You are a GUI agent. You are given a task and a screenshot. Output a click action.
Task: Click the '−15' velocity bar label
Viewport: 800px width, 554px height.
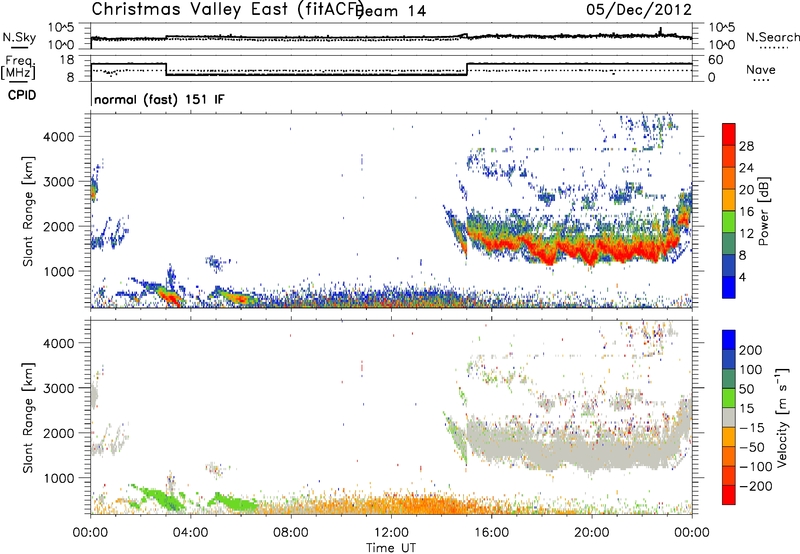pos(752,428)
